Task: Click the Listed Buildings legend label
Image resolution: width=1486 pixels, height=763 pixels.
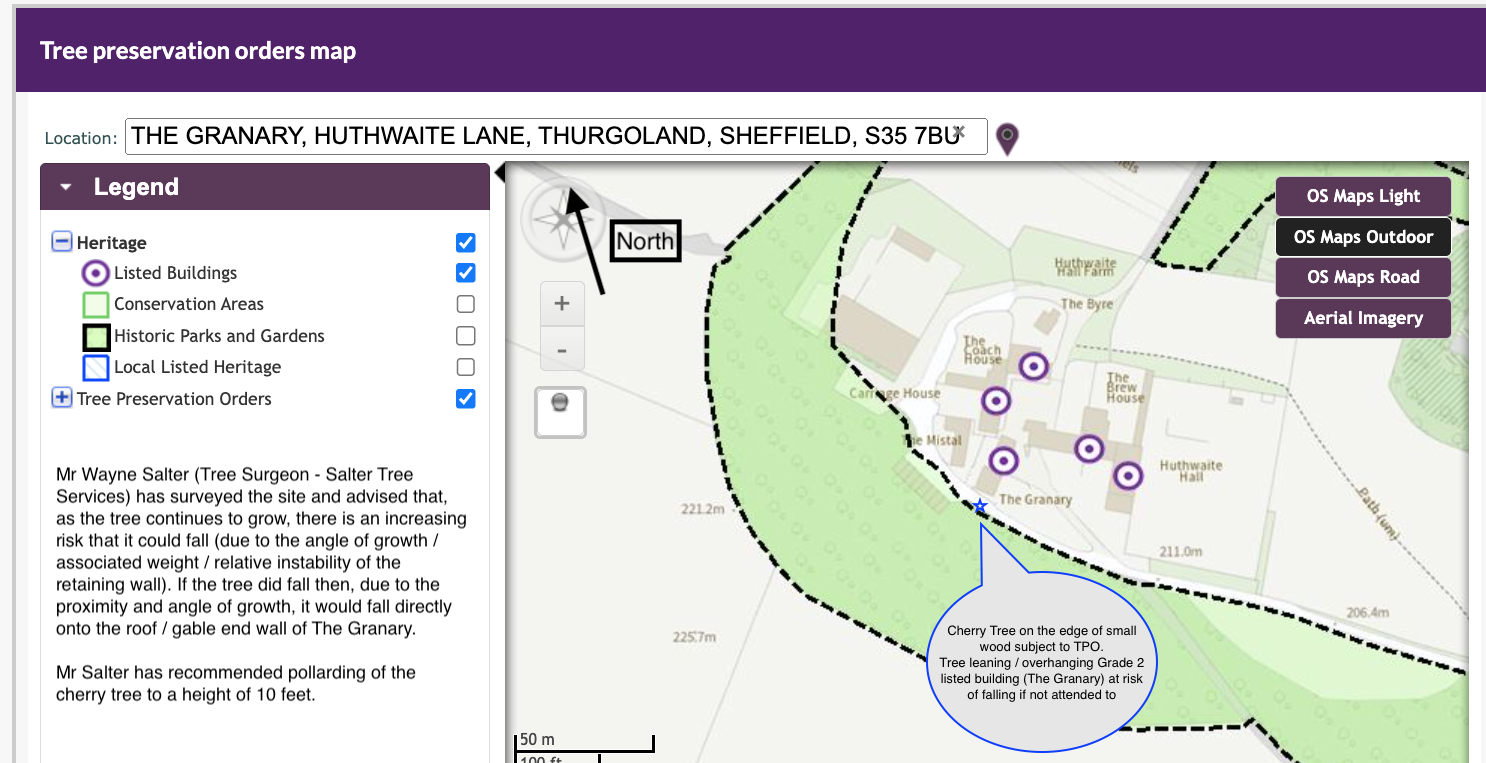Action: [x=176, y=273]
